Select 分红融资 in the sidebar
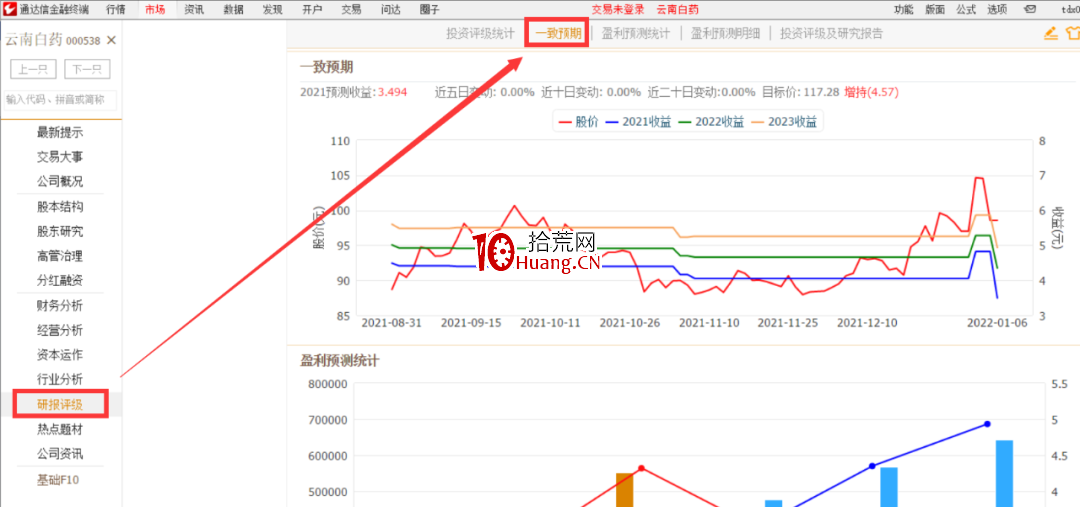Image resolution: width=1080 pixels, height=507 pixels. pos(60,281)
